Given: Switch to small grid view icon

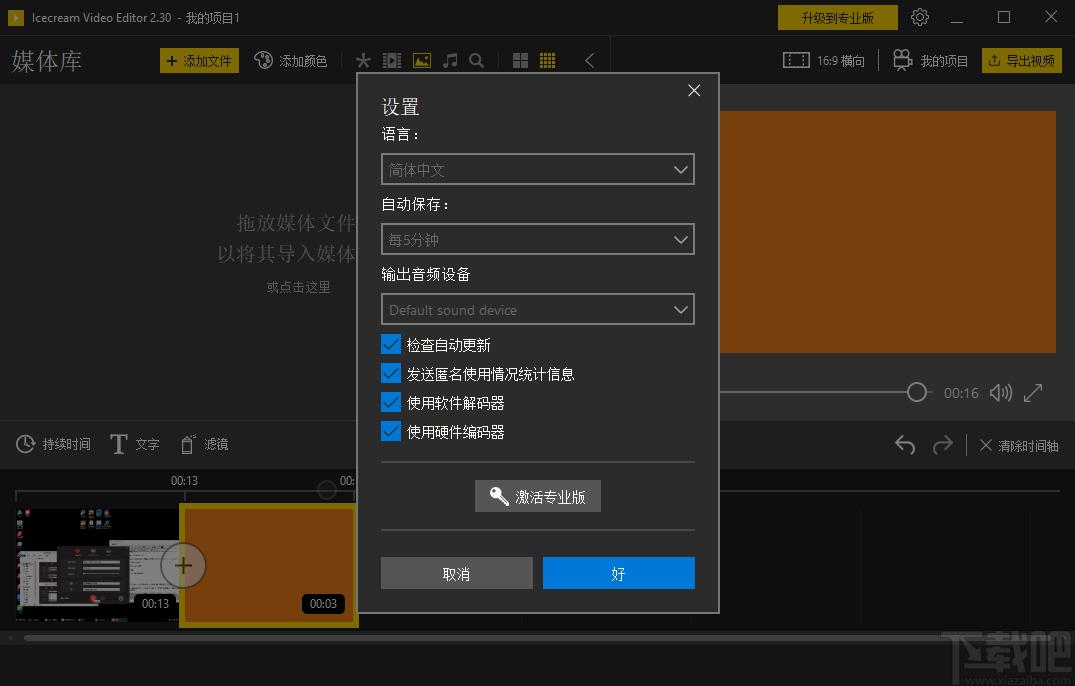Looking at the screenshot, I should [x=547, y=61].
